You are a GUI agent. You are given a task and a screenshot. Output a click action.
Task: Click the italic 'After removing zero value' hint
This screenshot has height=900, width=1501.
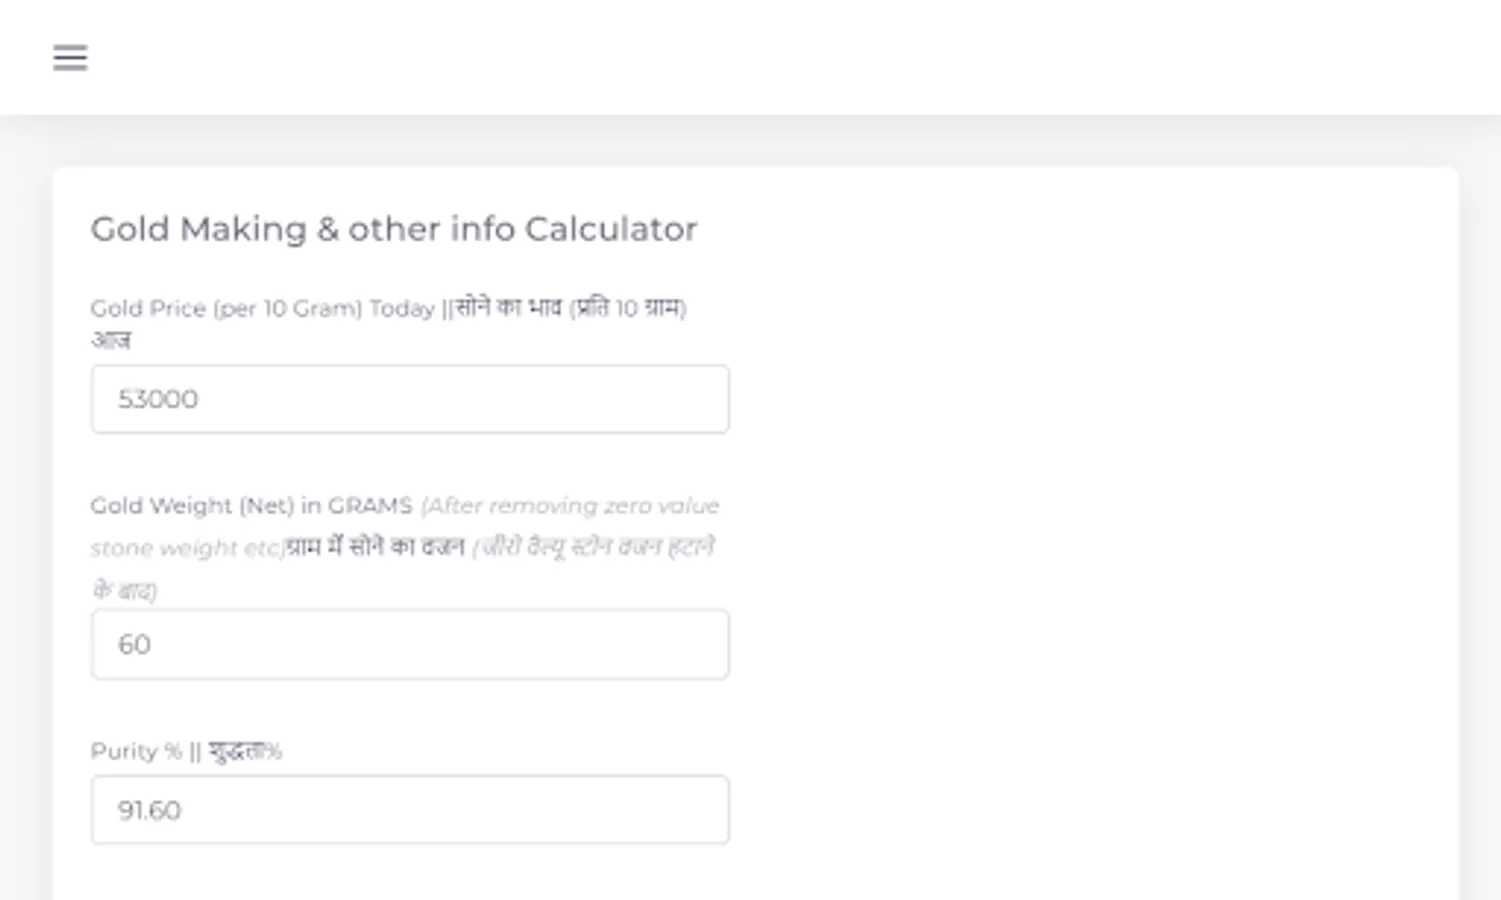[572, 506]
